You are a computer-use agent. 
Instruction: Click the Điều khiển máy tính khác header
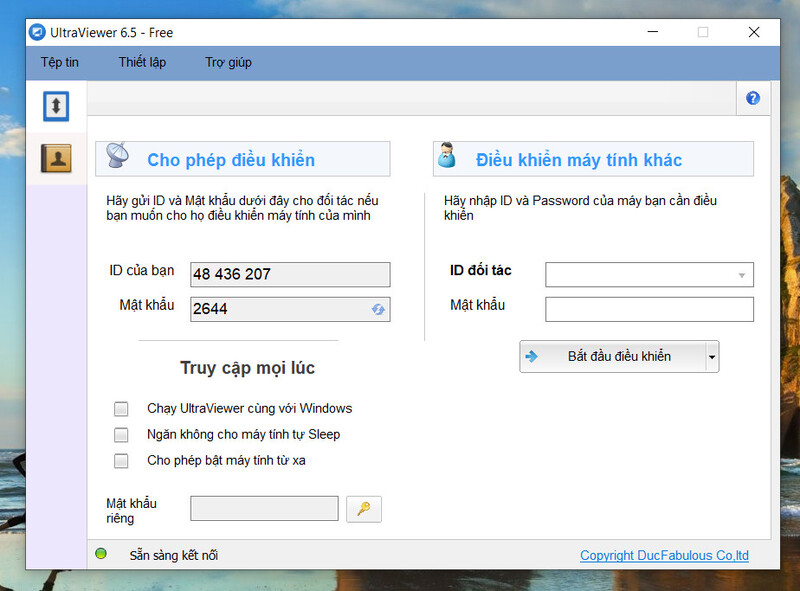click(593, 159)
